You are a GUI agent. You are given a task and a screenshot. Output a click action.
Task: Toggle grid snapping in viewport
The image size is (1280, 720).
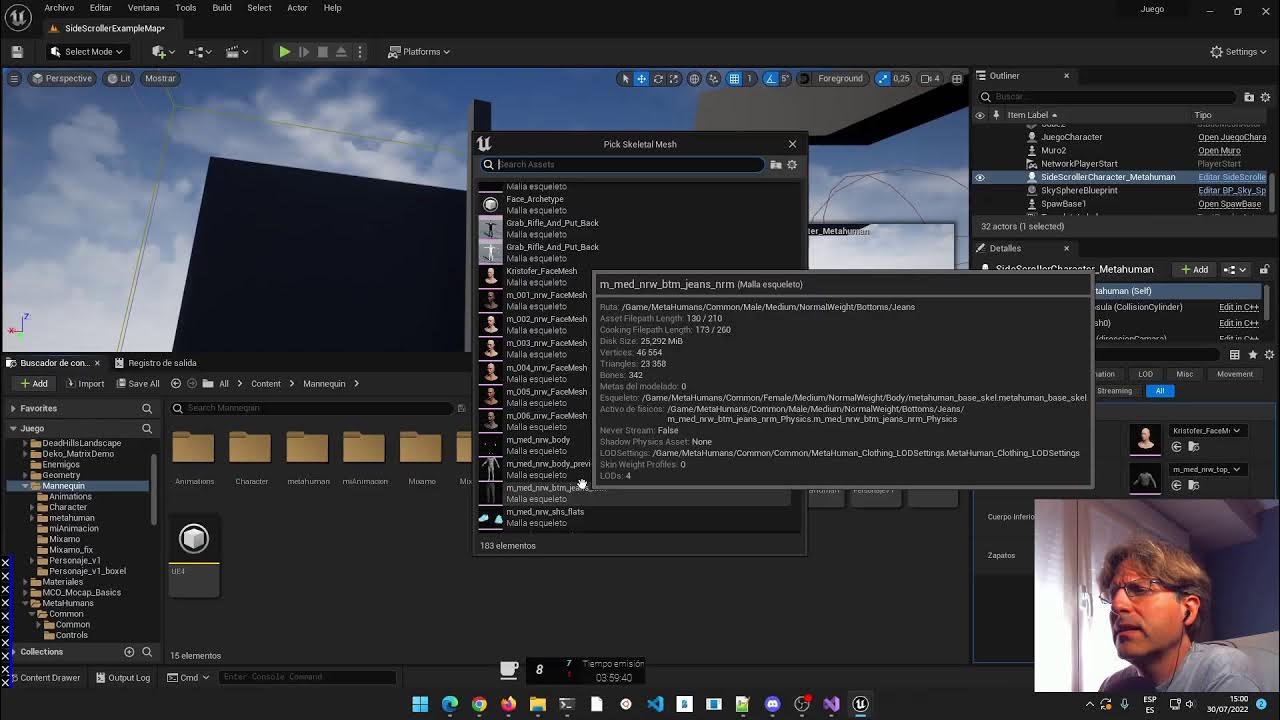coord(734,78)
